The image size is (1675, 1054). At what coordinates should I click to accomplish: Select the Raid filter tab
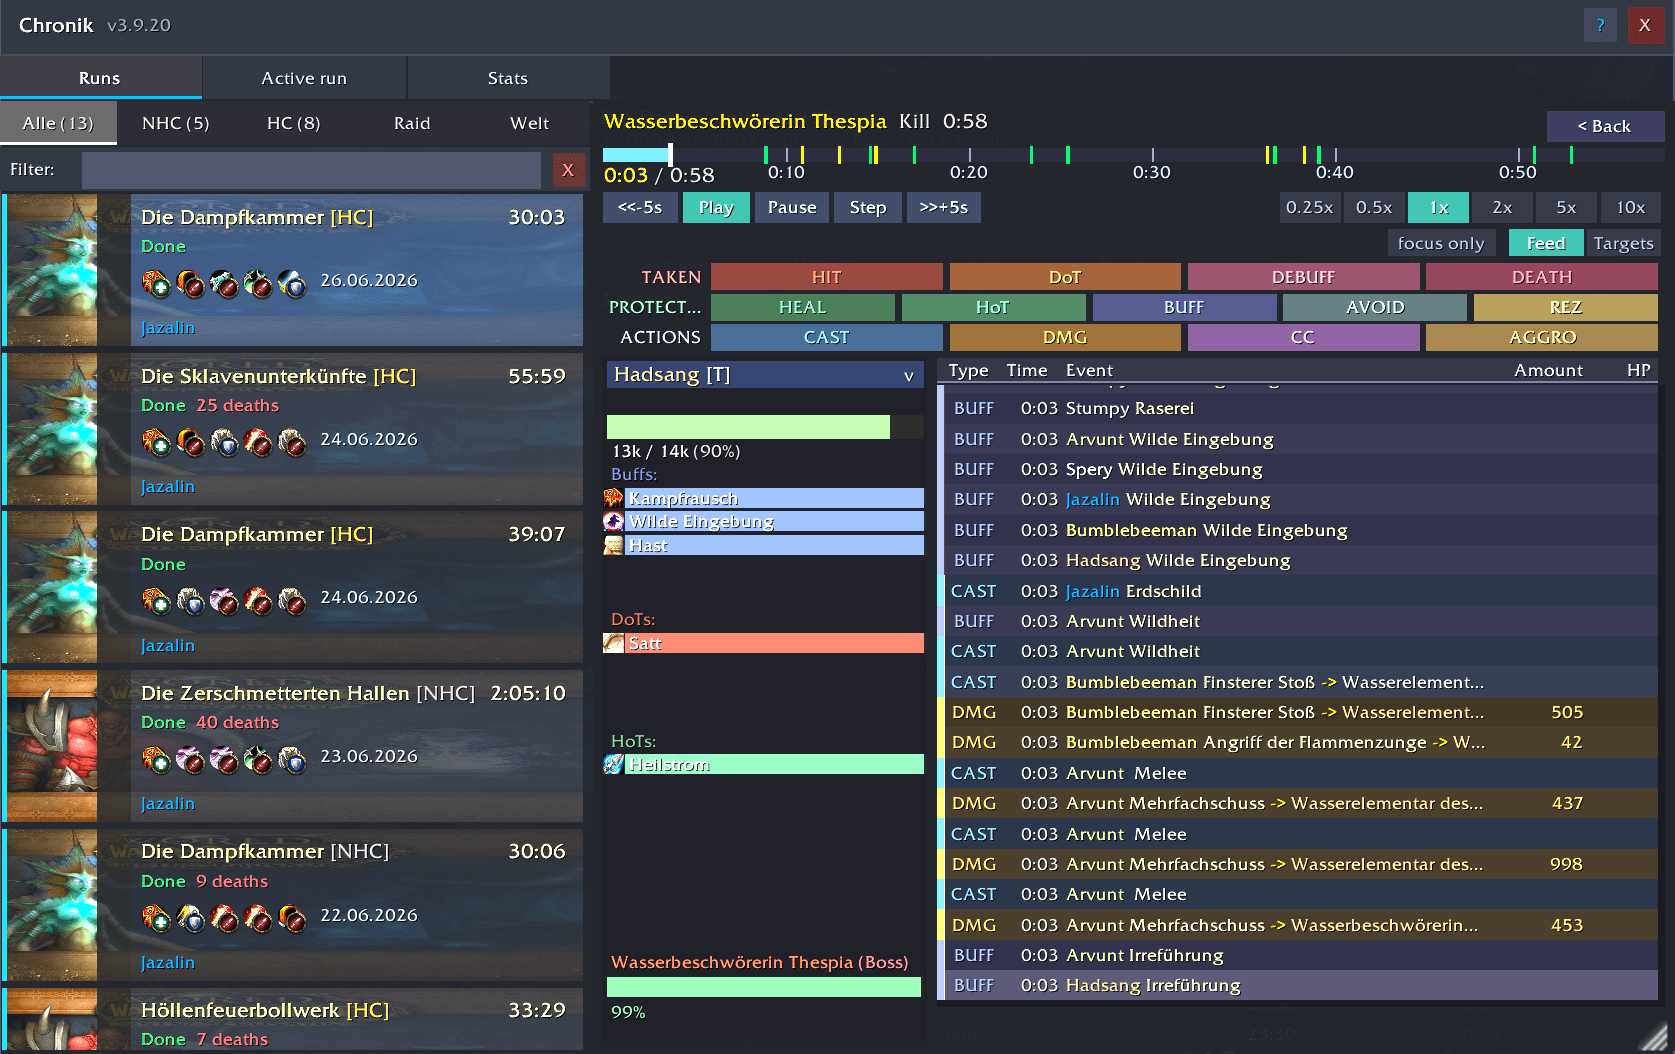click(412, 123)
